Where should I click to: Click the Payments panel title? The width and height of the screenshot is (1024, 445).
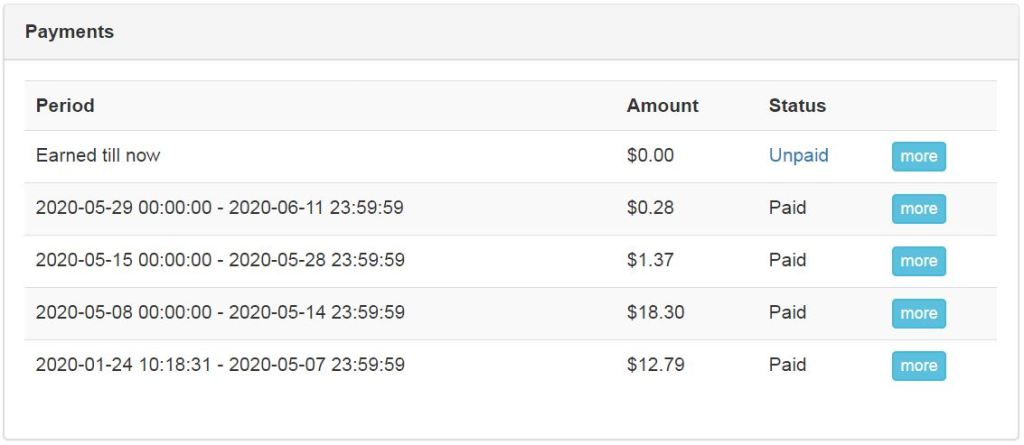(69, 32)
